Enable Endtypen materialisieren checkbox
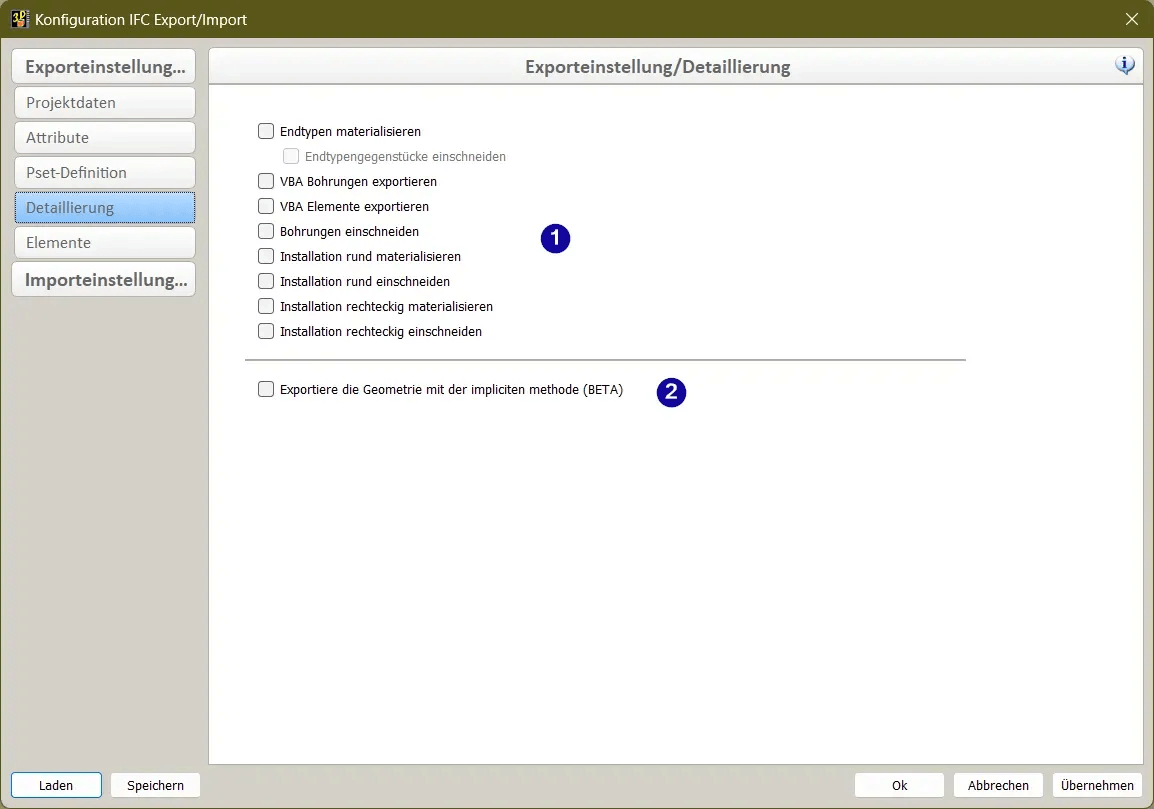The image size is (1154, 809). [266, 131]
